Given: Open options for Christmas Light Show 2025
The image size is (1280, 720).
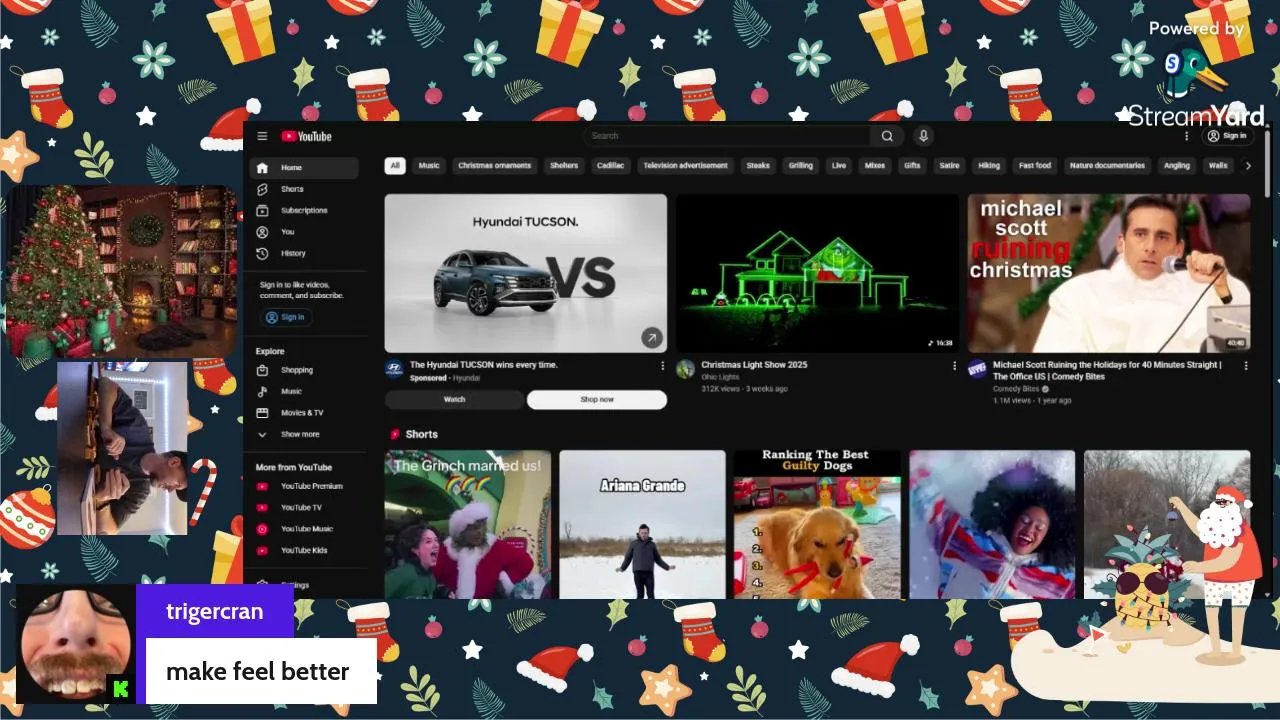Looking at the screenshot, I should pos(954,366).
